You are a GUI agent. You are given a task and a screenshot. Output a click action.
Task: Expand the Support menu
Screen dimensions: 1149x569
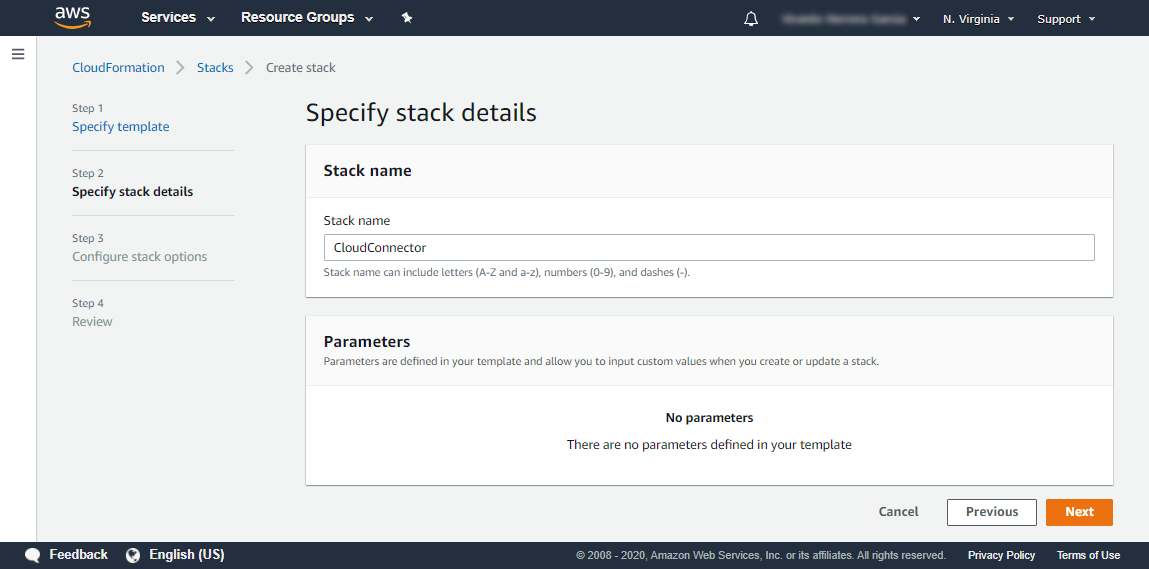1066,19
